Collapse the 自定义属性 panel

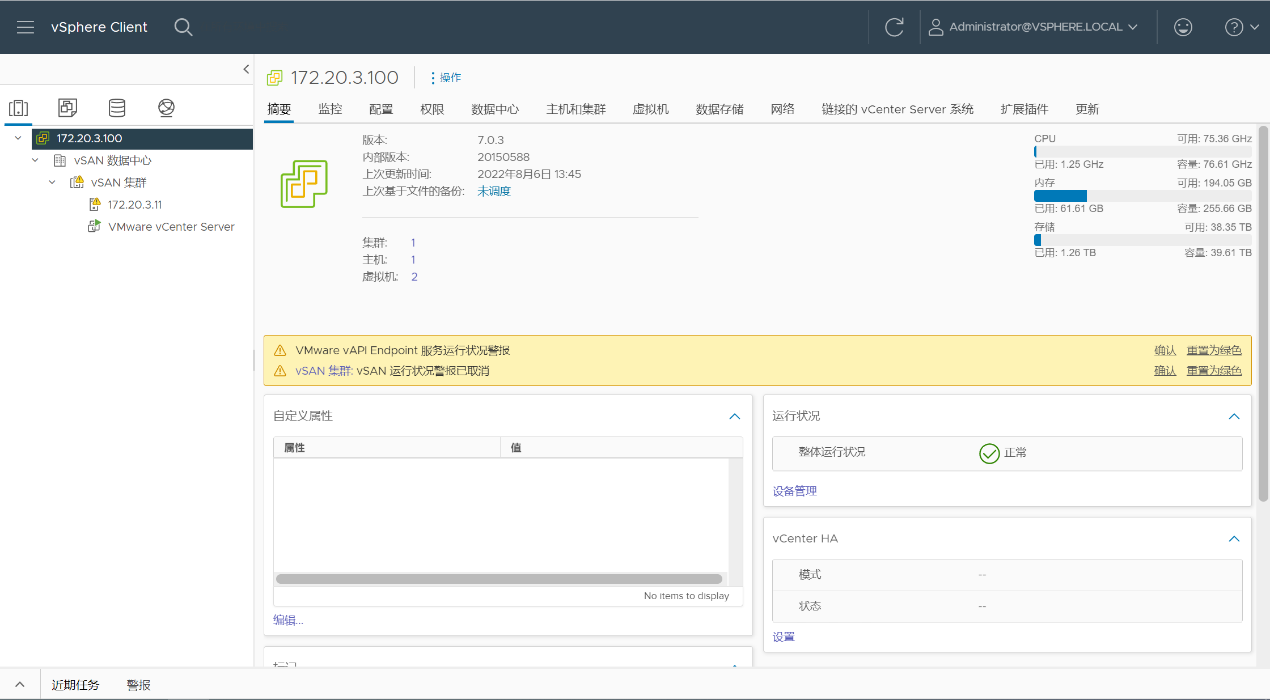735,416
